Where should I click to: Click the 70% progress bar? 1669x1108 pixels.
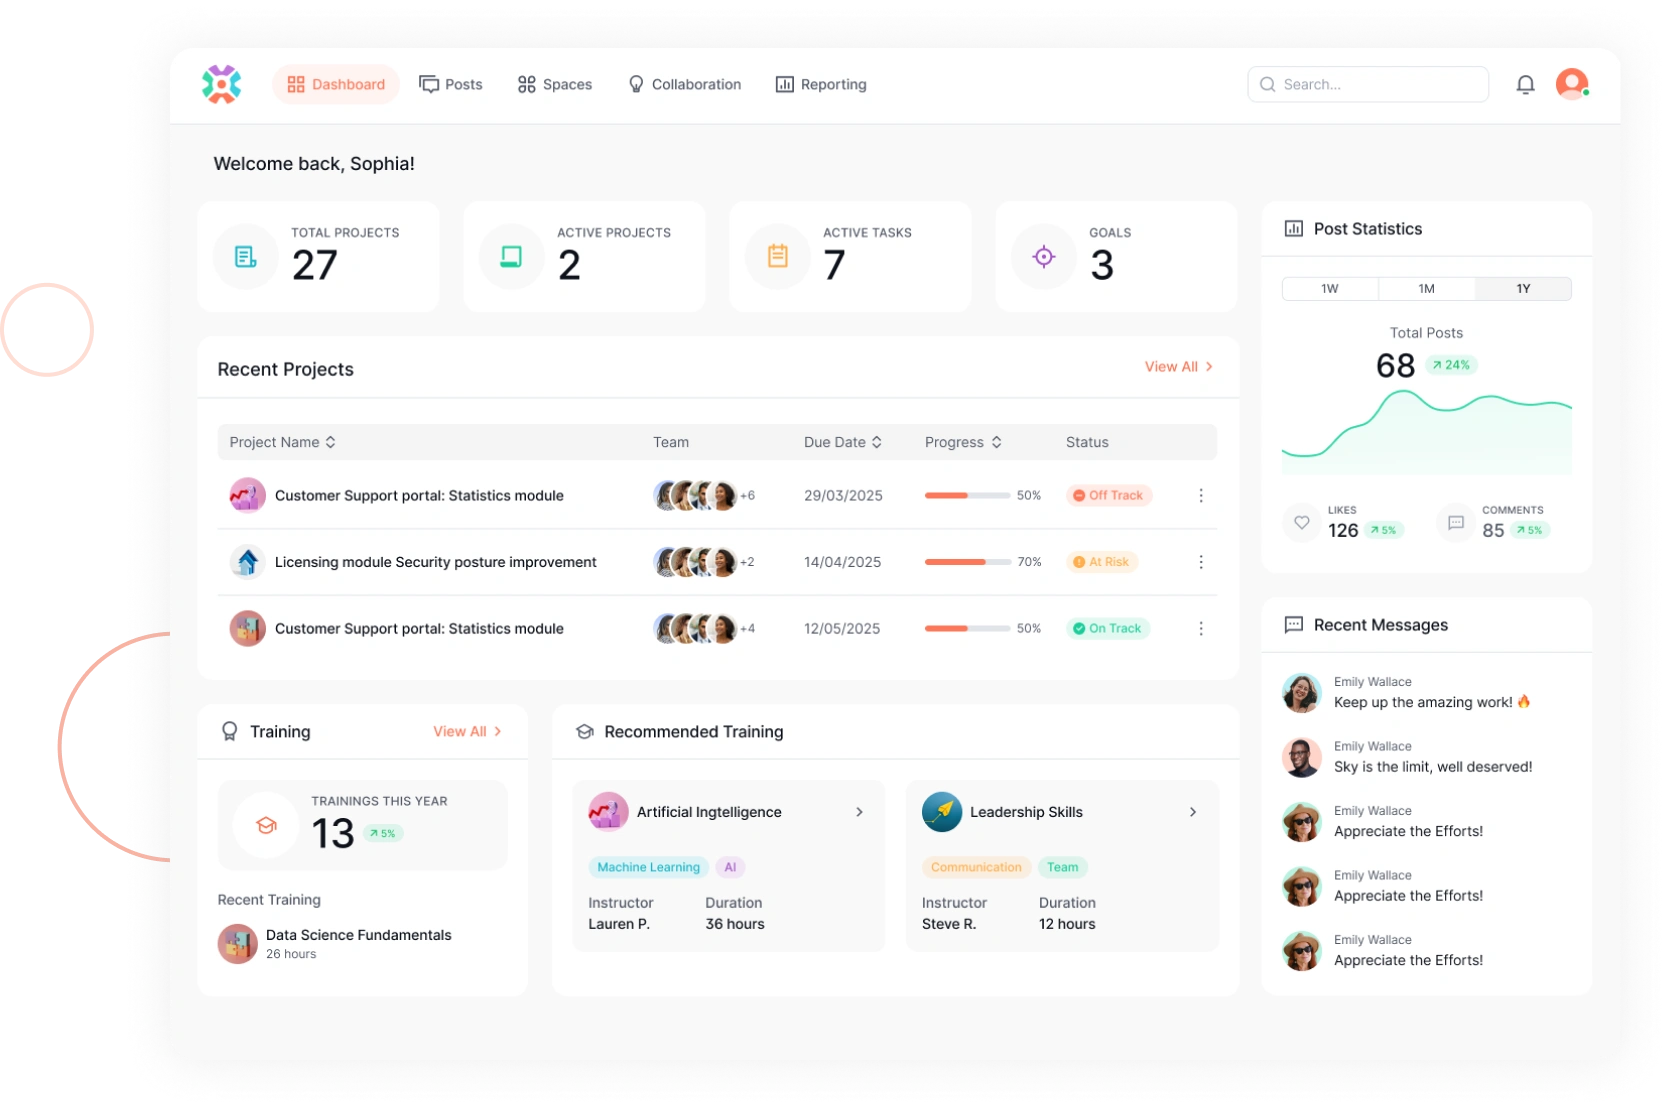tap(966, 562)
